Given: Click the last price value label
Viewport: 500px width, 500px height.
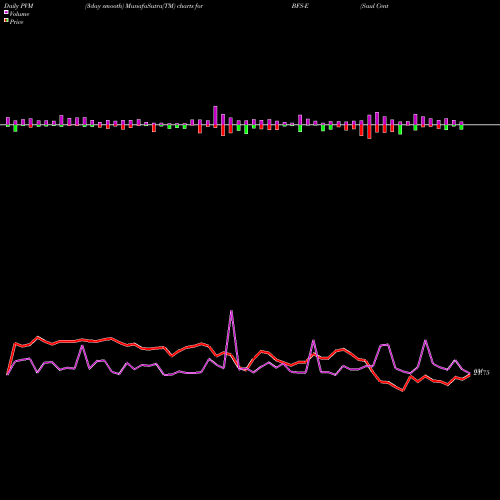Looking at the screenshot, I should point(481,373).
